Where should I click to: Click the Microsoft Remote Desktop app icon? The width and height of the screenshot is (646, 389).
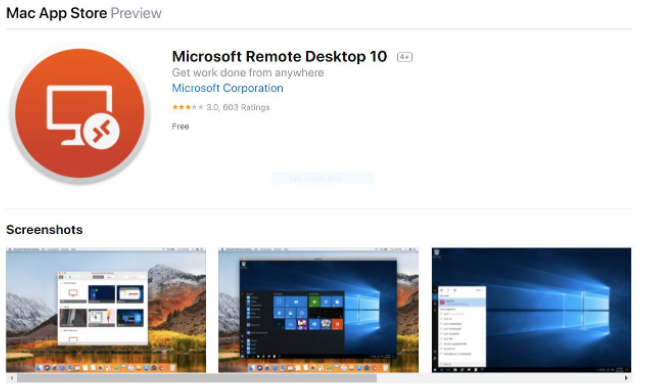click(80, 113)
